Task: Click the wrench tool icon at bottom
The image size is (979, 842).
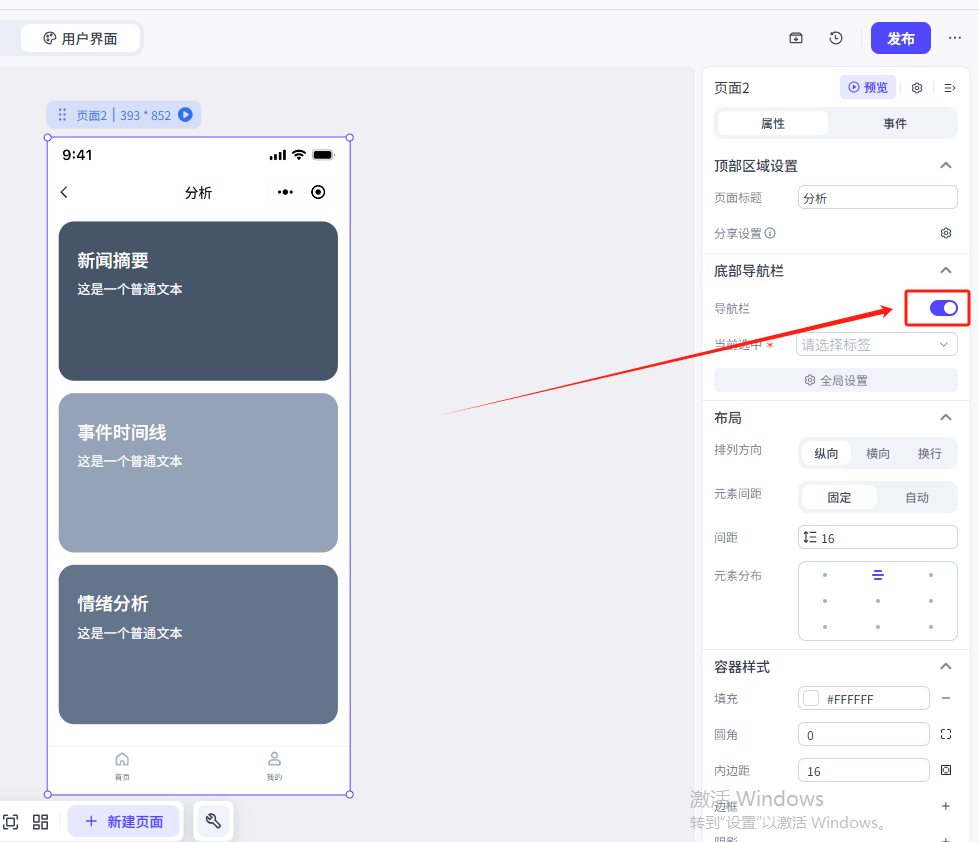Action: point(213,821)
